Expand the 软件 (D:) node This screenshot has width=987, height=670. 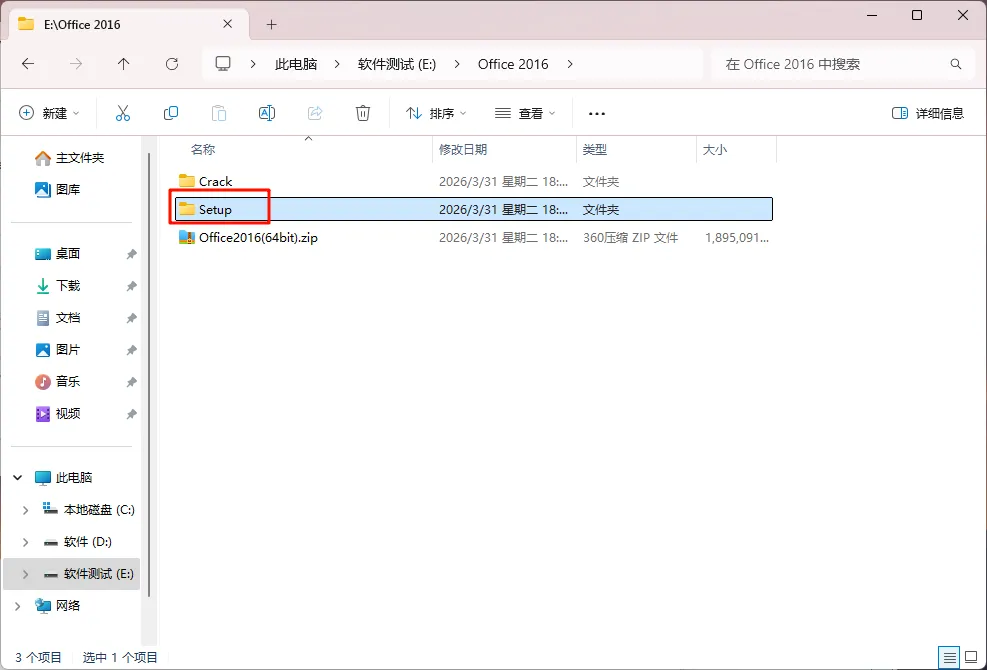pos(25,542)
